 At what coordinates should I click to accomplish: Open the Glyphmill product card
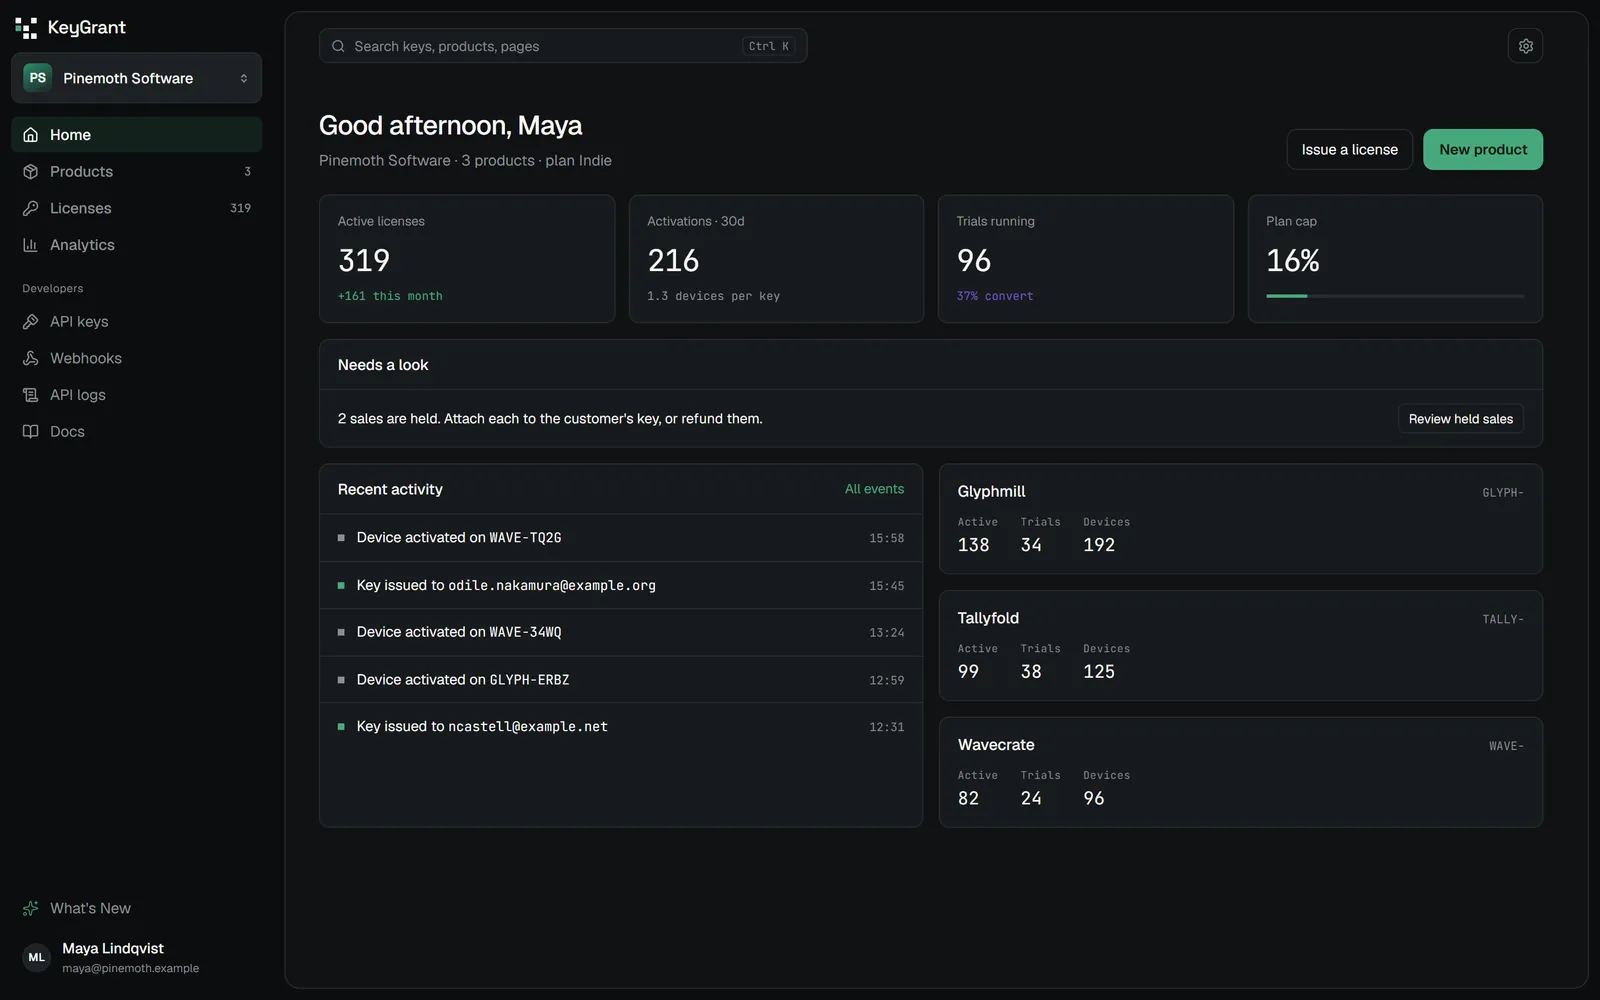[x=1240, y=519]
